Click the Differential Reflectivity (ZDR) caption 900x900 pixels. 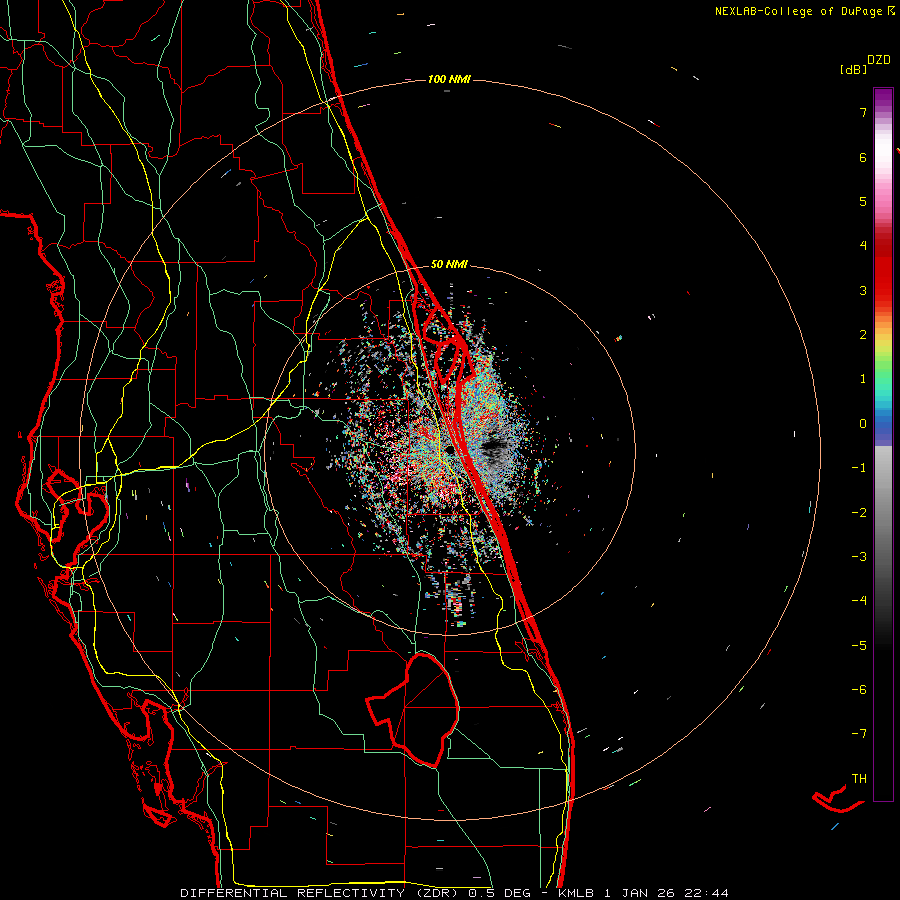coord(321,893)
